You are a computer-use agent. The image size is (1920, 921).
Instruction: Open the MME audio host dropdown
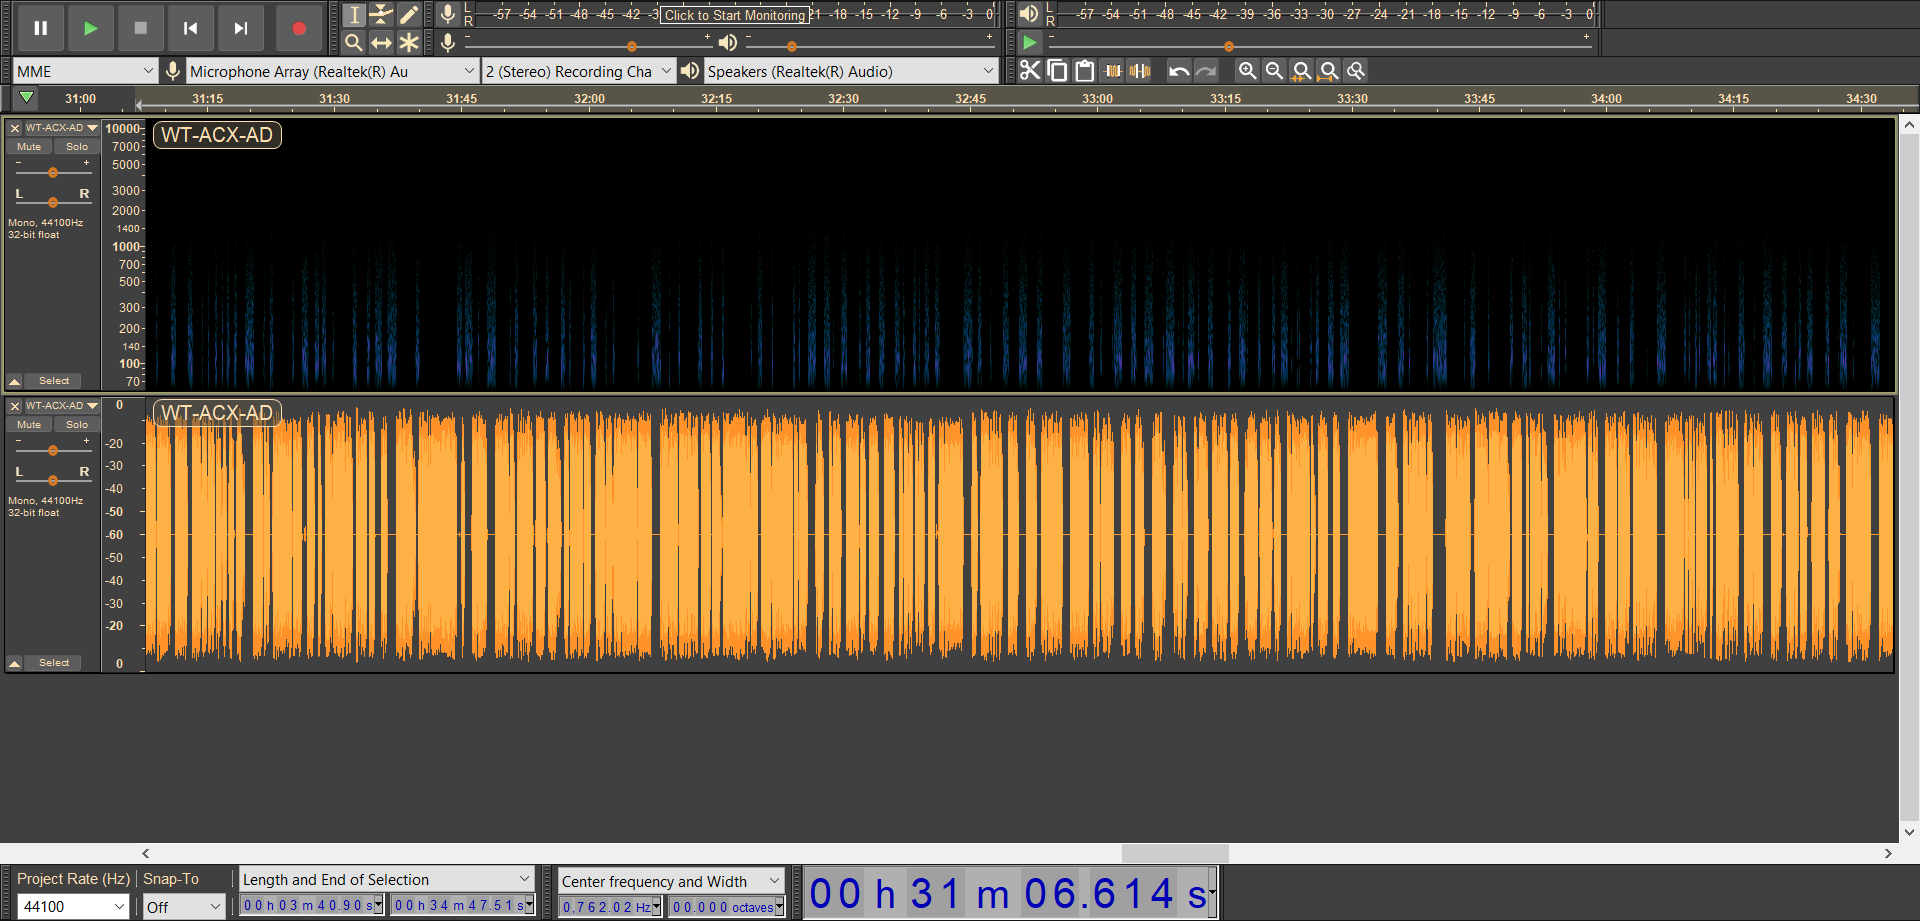tap(85, 71)
